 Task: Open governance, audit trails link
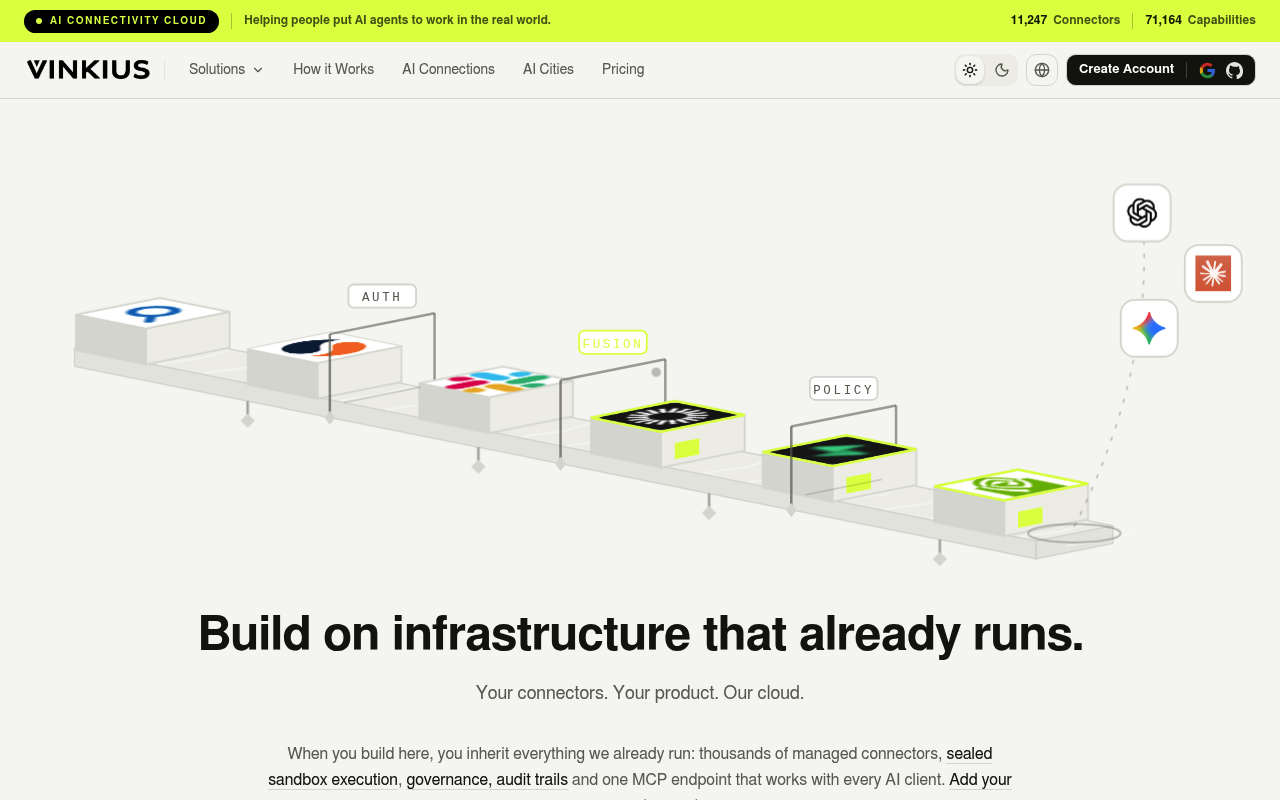pyautogui.click(x=487, y=779)
